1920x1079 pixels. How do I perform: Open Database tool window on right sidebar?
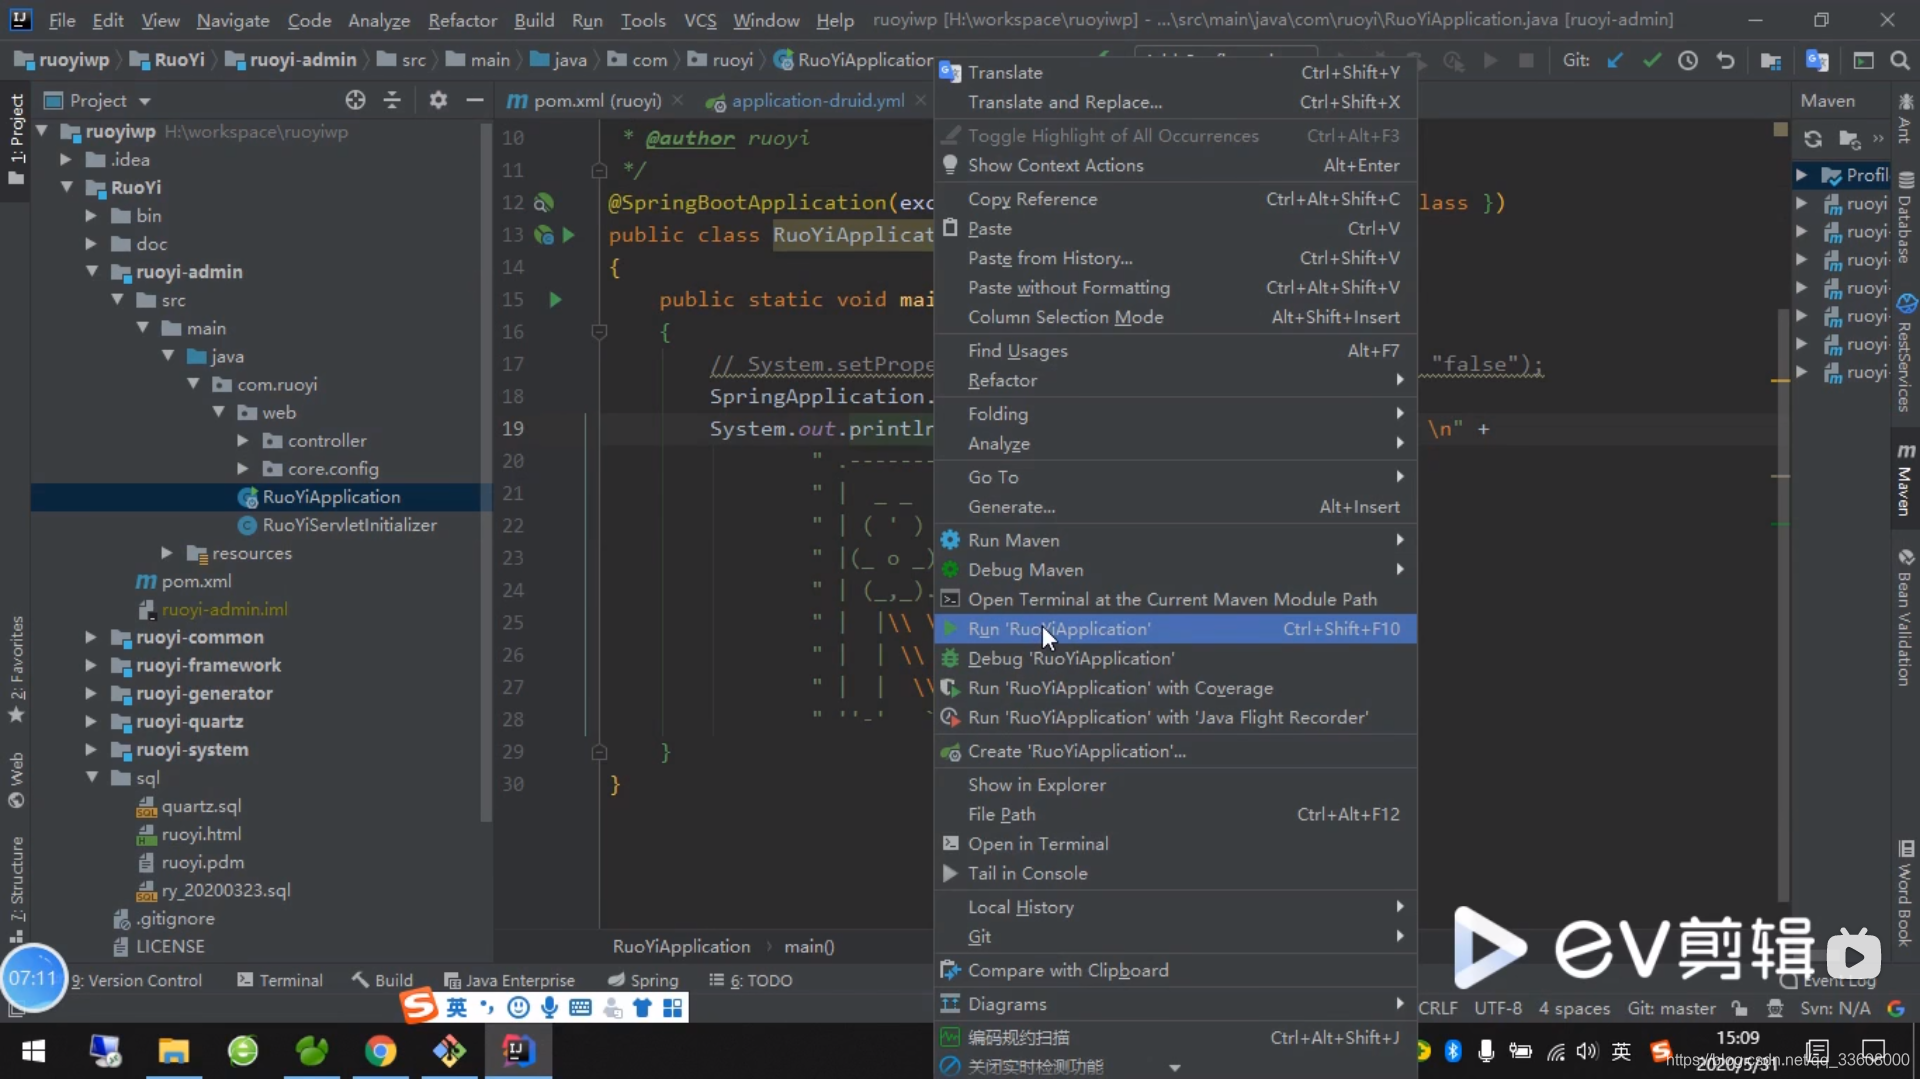[1905, 218]
